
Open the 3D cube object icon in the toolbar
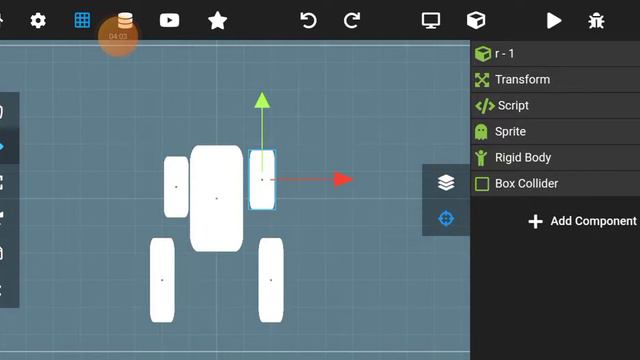point(476,20)
